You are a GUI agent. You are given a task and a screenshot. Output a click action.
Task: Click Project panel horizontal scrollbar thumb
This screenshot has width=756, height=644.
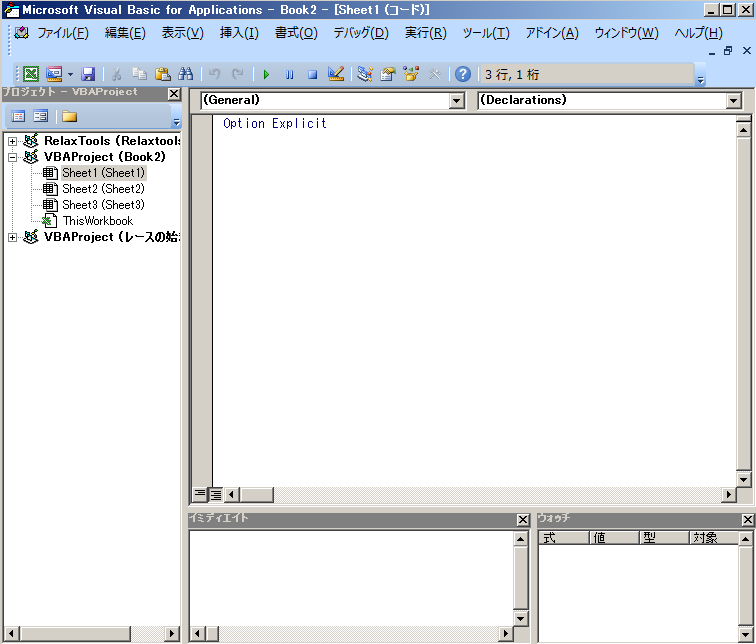coord(75,633)
